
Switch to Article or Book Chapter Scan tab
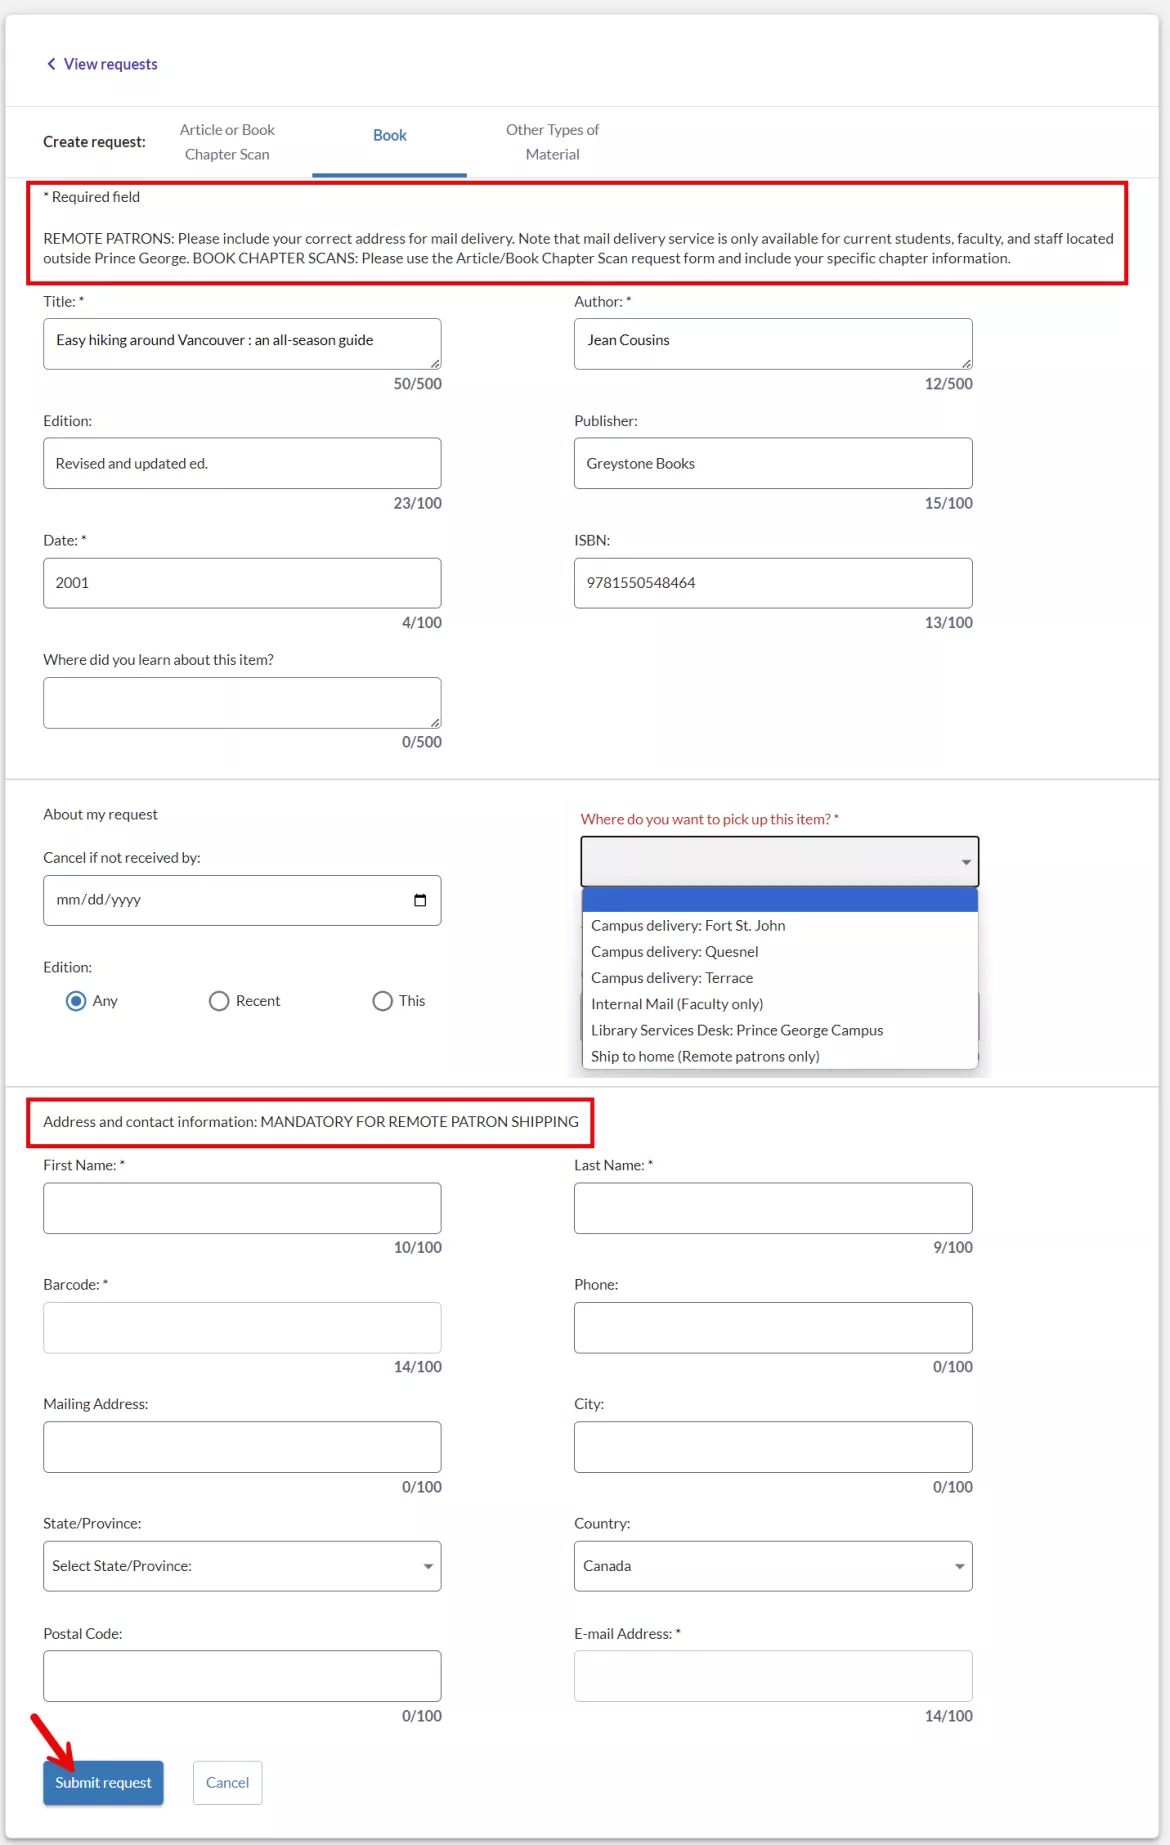[x=227, y=142]
